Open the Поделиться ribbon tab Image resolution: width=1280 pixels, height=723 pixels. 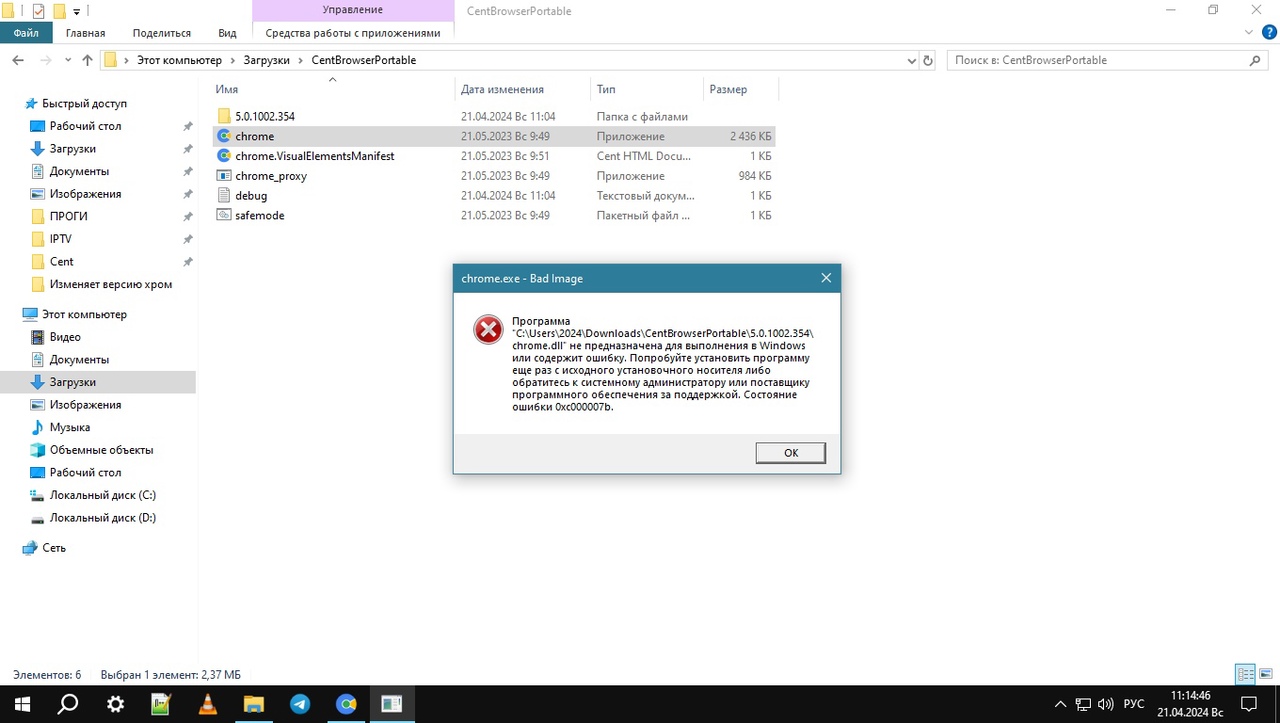[x=161, y=33]
